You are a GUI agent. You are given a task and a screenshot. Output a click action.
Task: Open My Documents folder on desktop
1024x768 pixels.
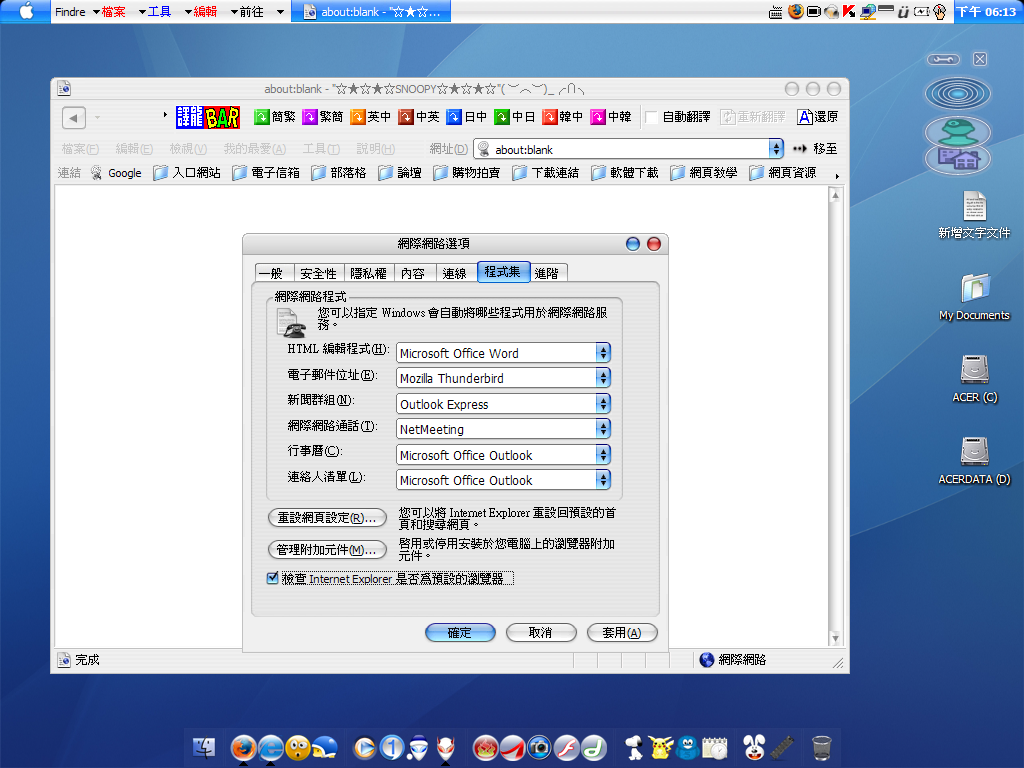click(x=974, y=288)
